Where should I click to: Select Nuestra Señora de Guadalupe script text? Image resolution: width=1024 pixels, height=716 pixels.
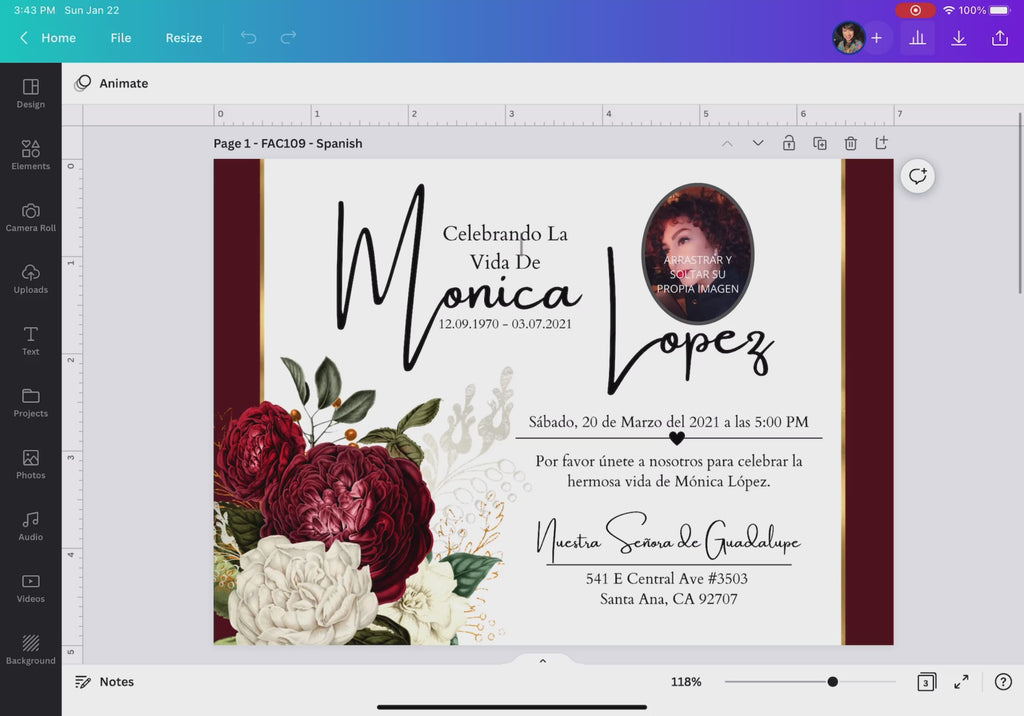(x=668, y=537)
